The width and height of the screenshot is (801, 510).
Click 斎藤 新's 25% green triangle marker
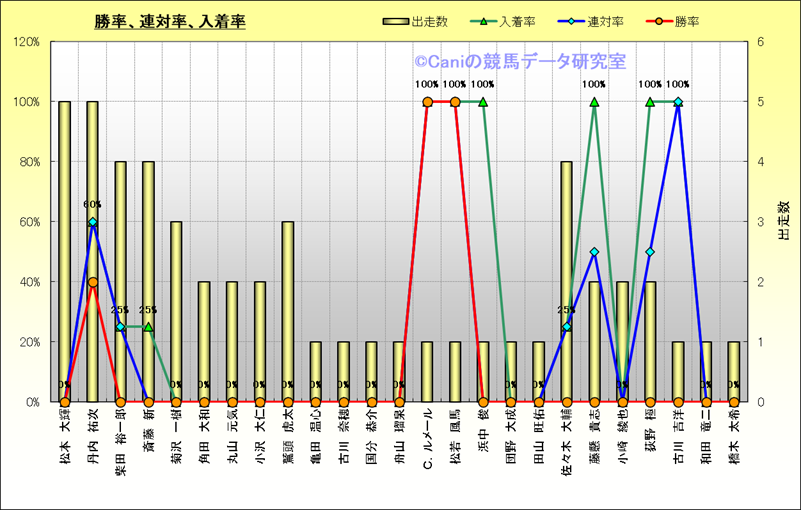pyautogui.click(x=148, y=327)
